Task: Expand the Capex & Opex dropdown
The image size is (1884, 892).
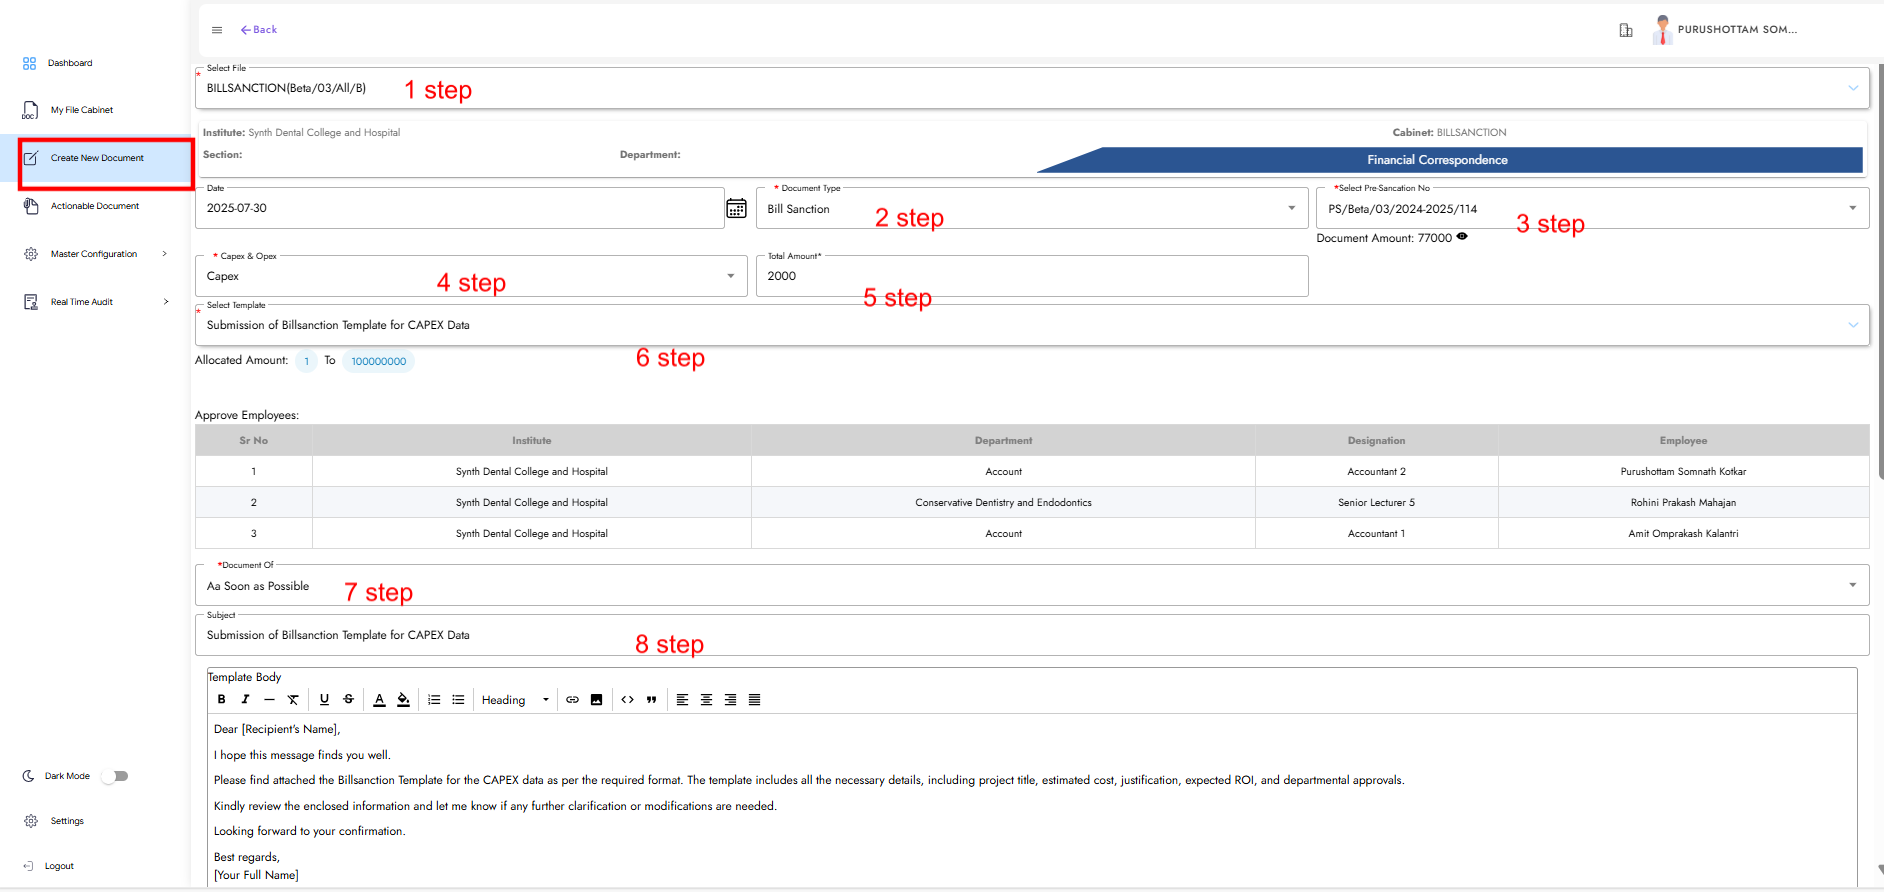Action: coord(730,276)
